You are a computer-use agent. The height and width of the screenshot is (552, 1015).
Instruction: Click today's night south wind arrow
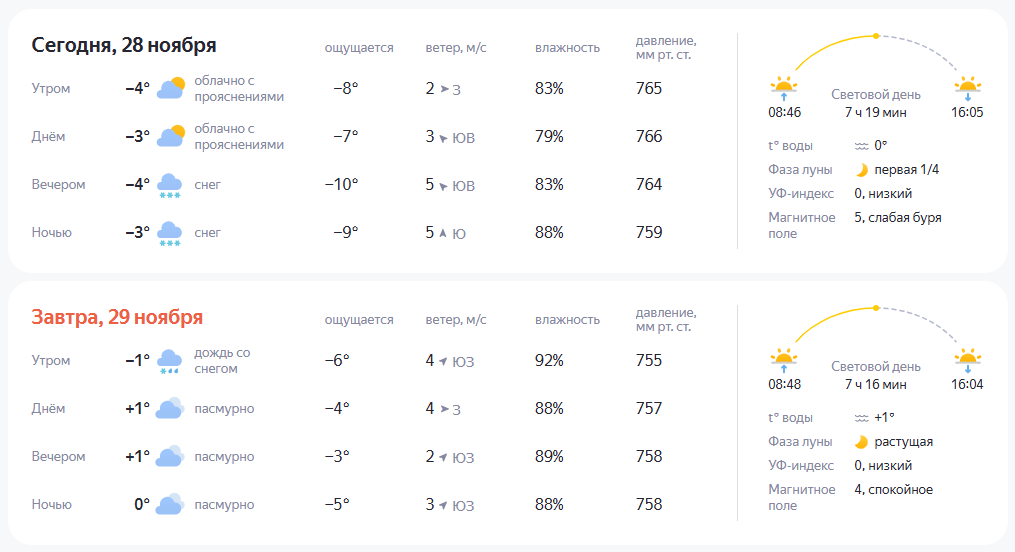click(x=443, y=233)
